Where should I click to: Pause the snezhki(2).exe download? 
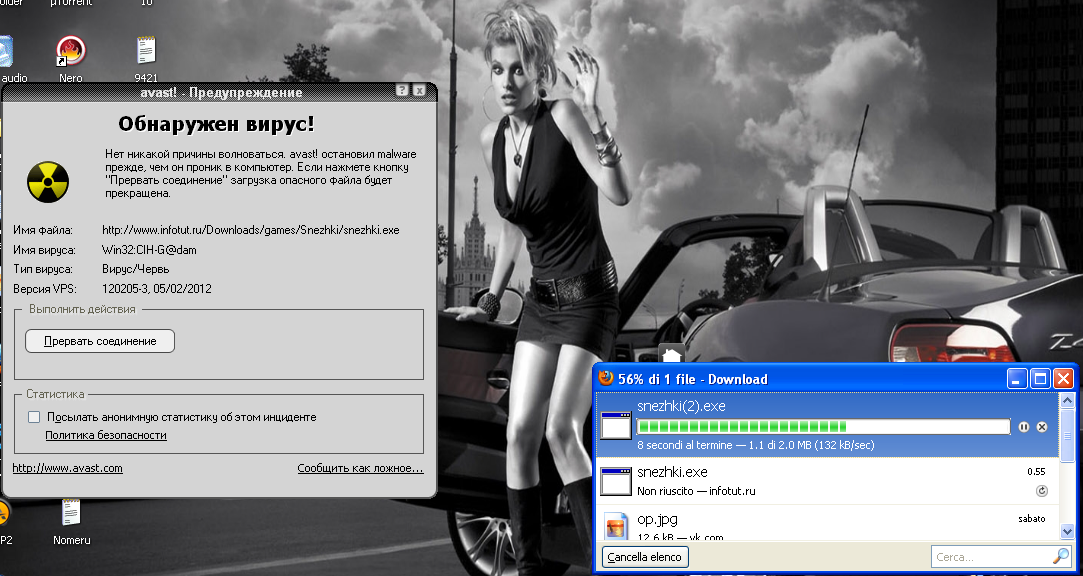tap(1024, 427)
